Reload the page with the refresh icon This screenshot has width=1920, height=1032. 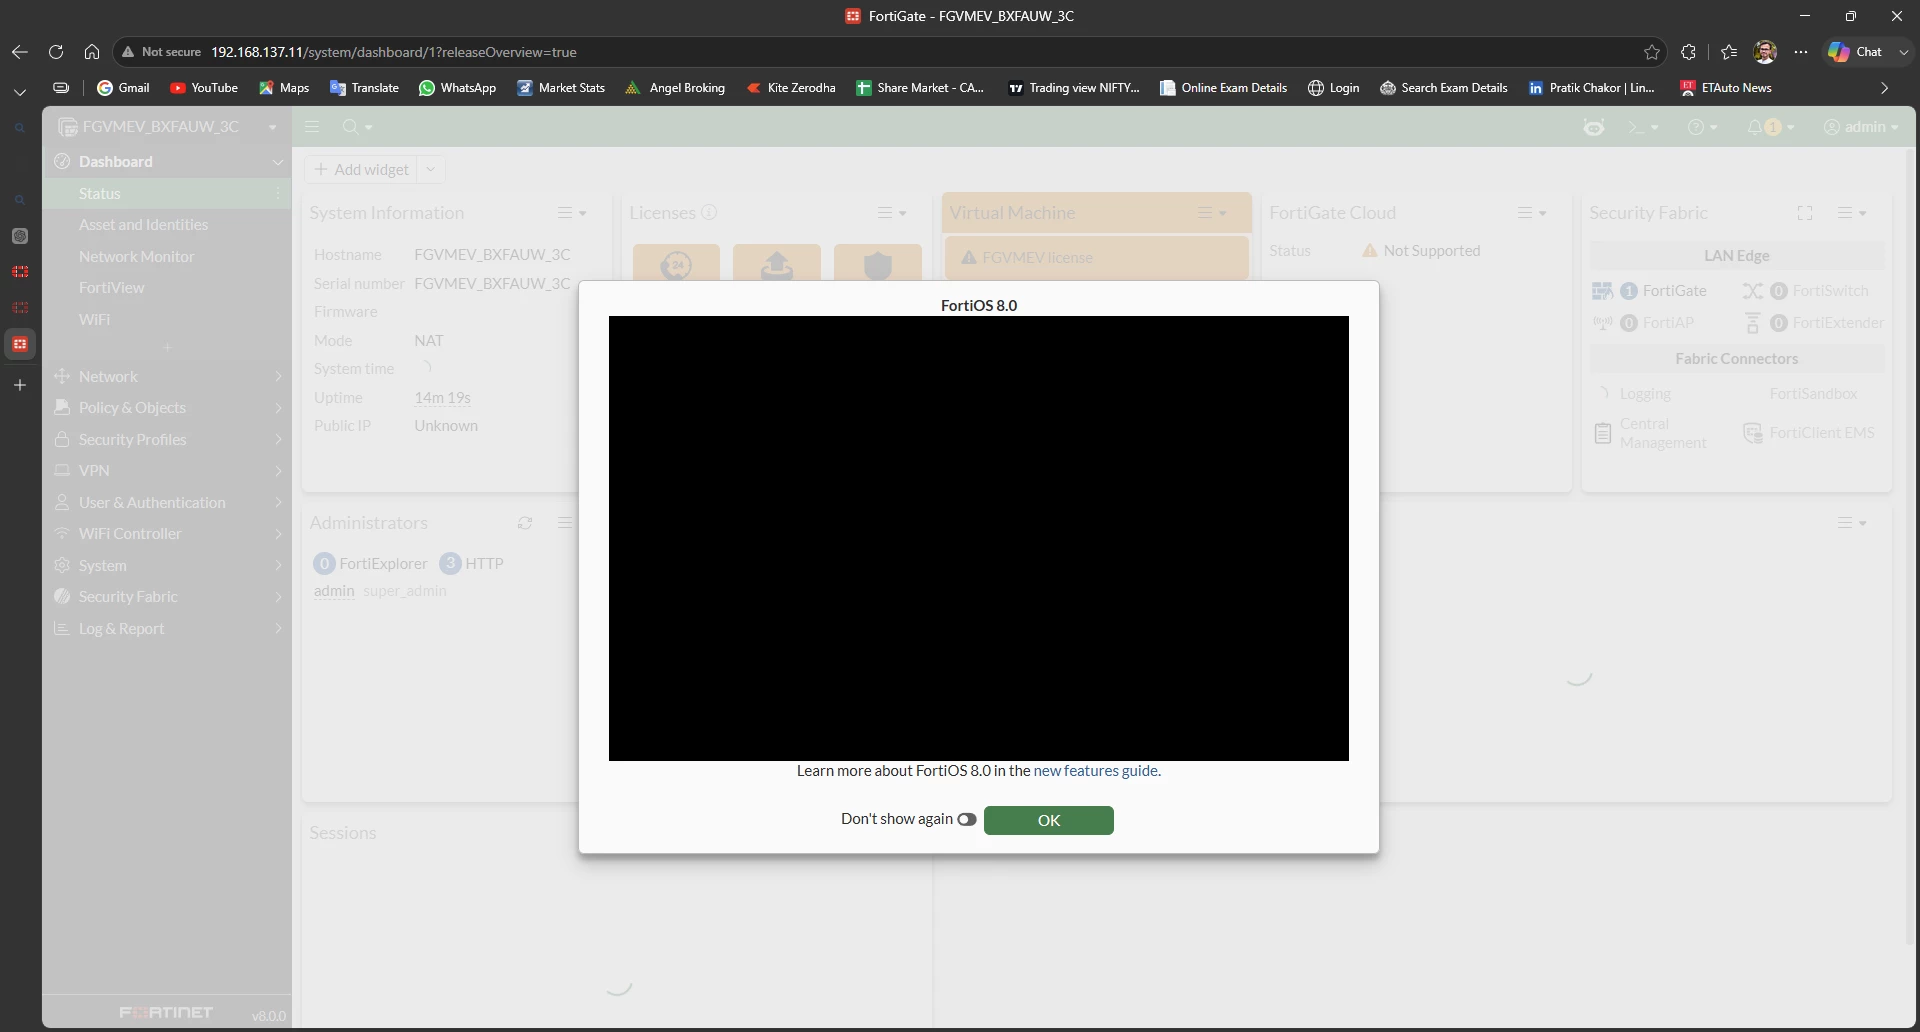click(x=56, y=52)
